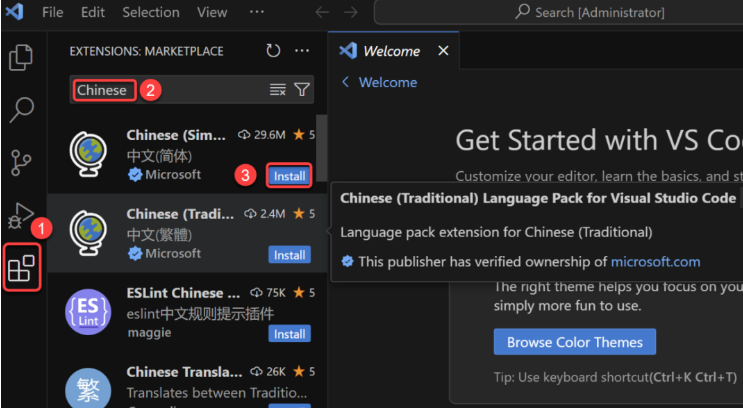Viewport: 743px width, 408px height.
Task: Click the Search [Administrator] command box
Action: (x=558, y=12)
